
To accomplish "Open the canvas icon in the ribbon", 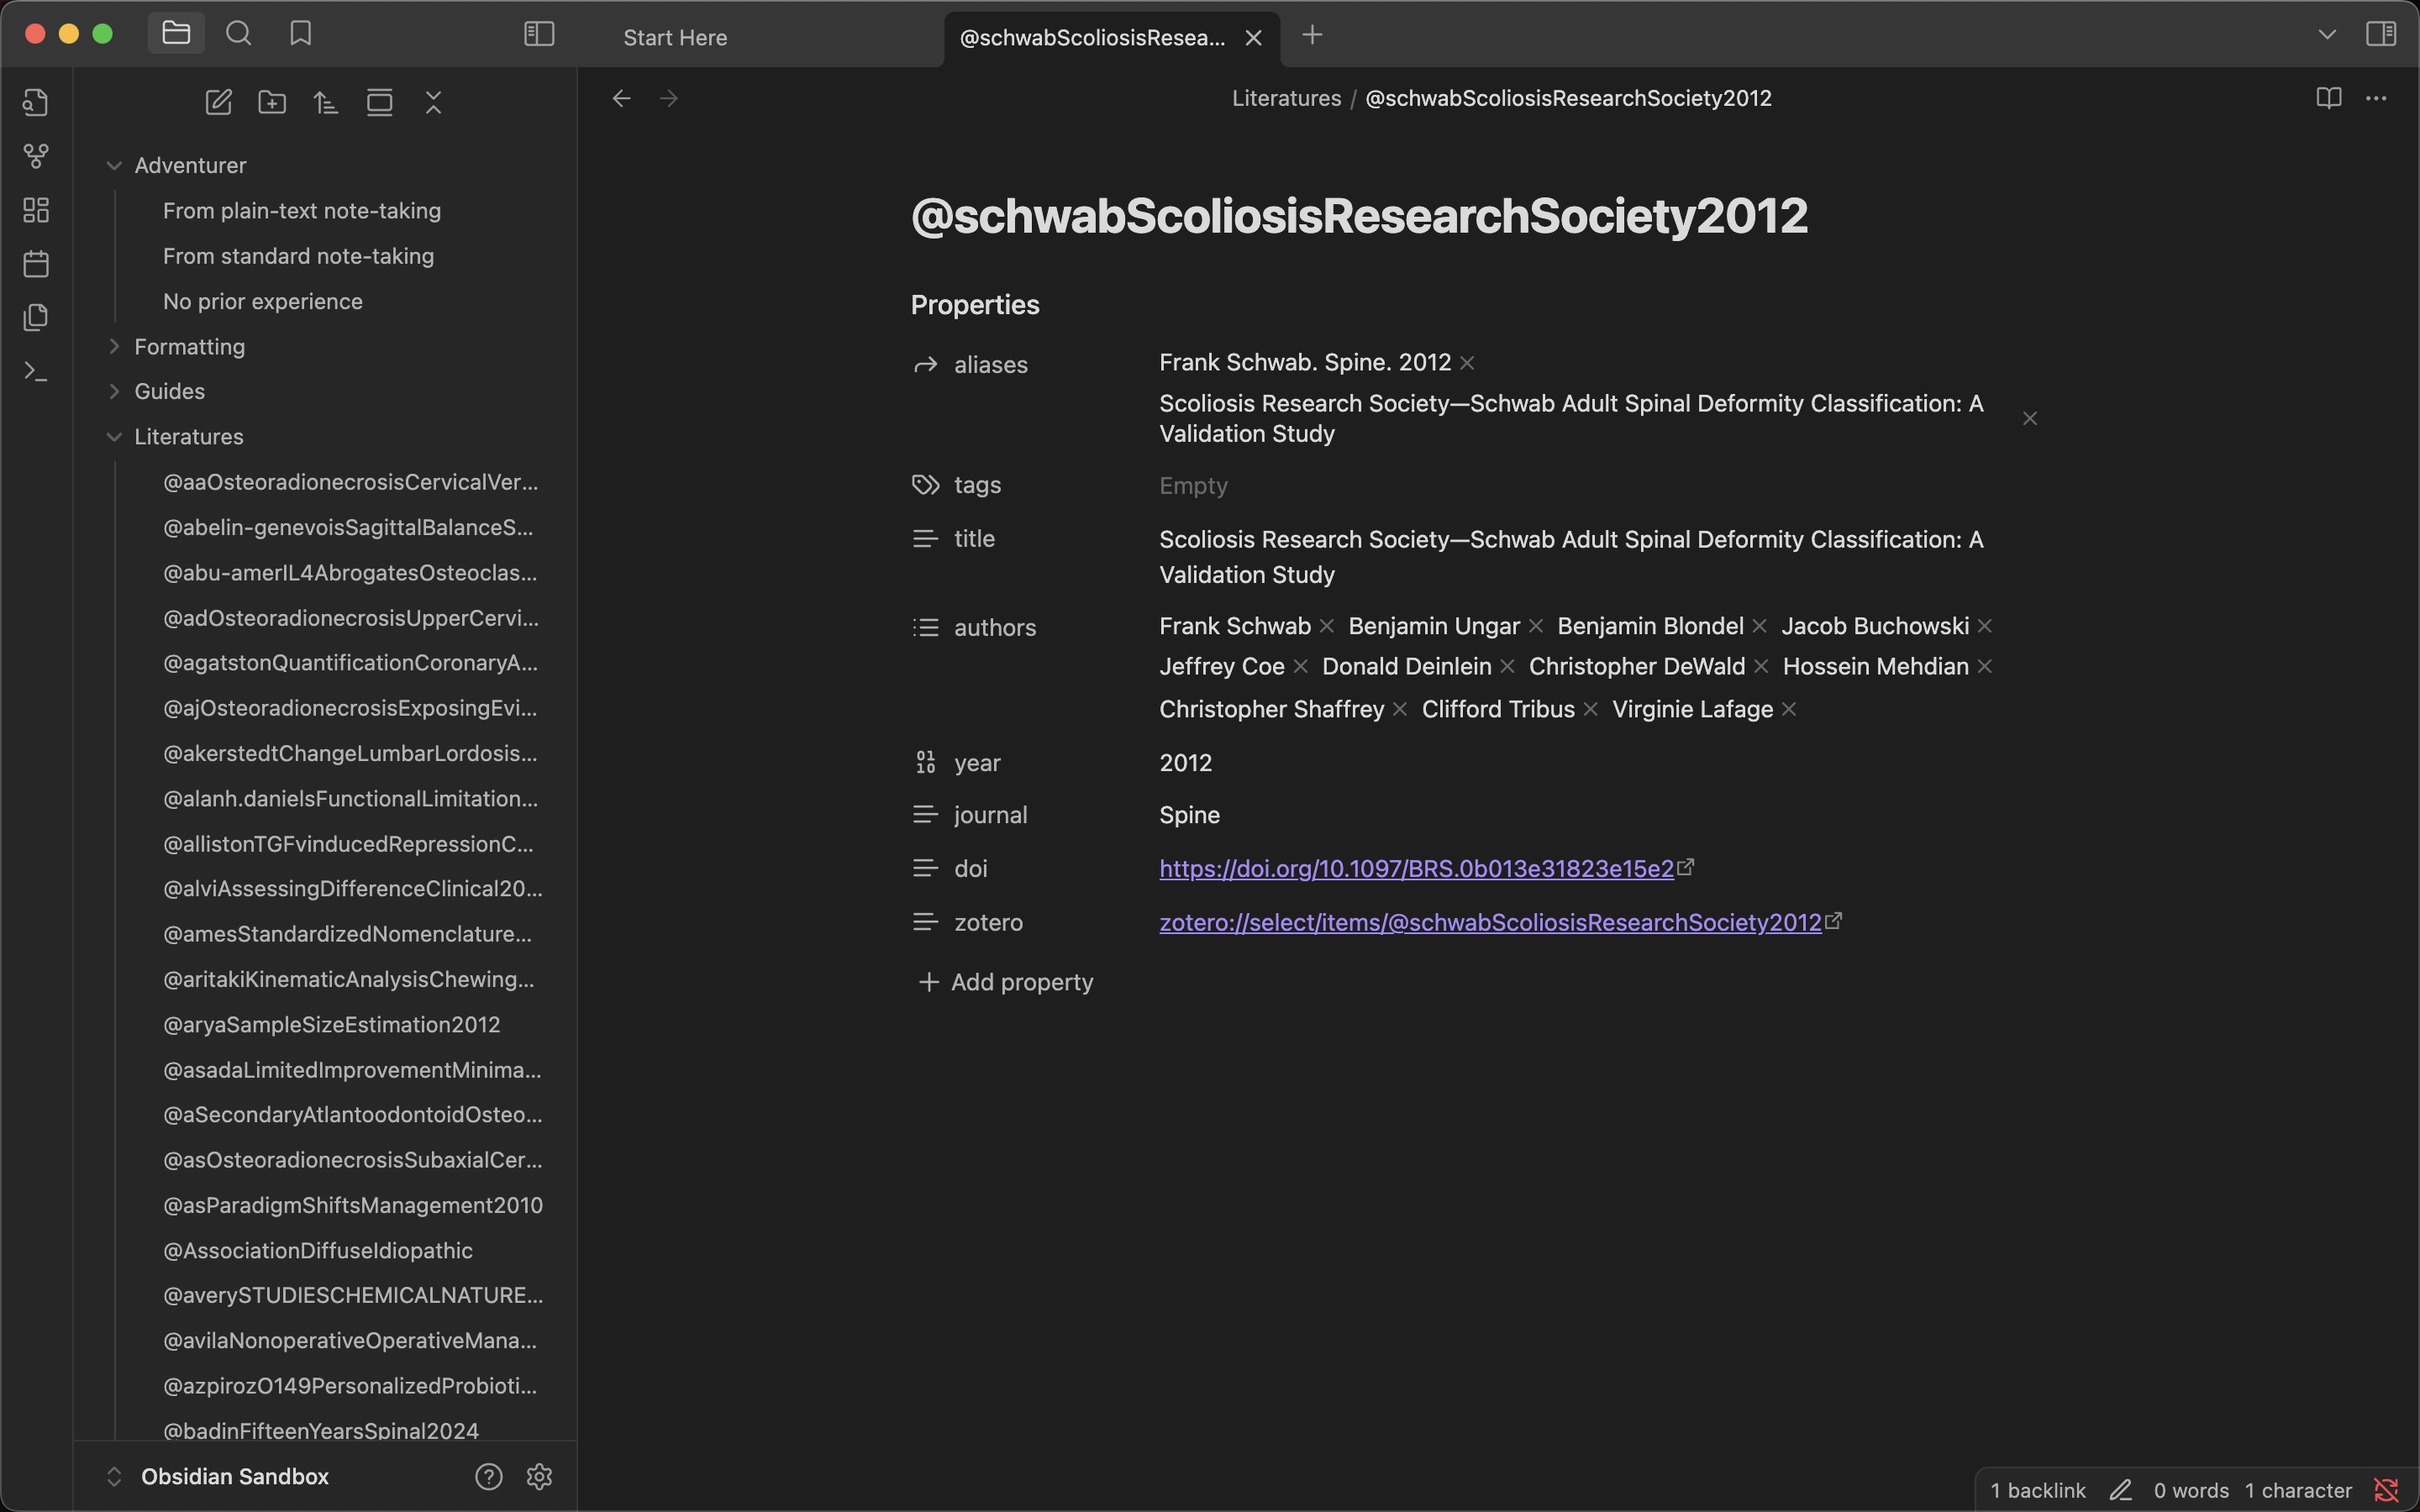I will 36,210.
